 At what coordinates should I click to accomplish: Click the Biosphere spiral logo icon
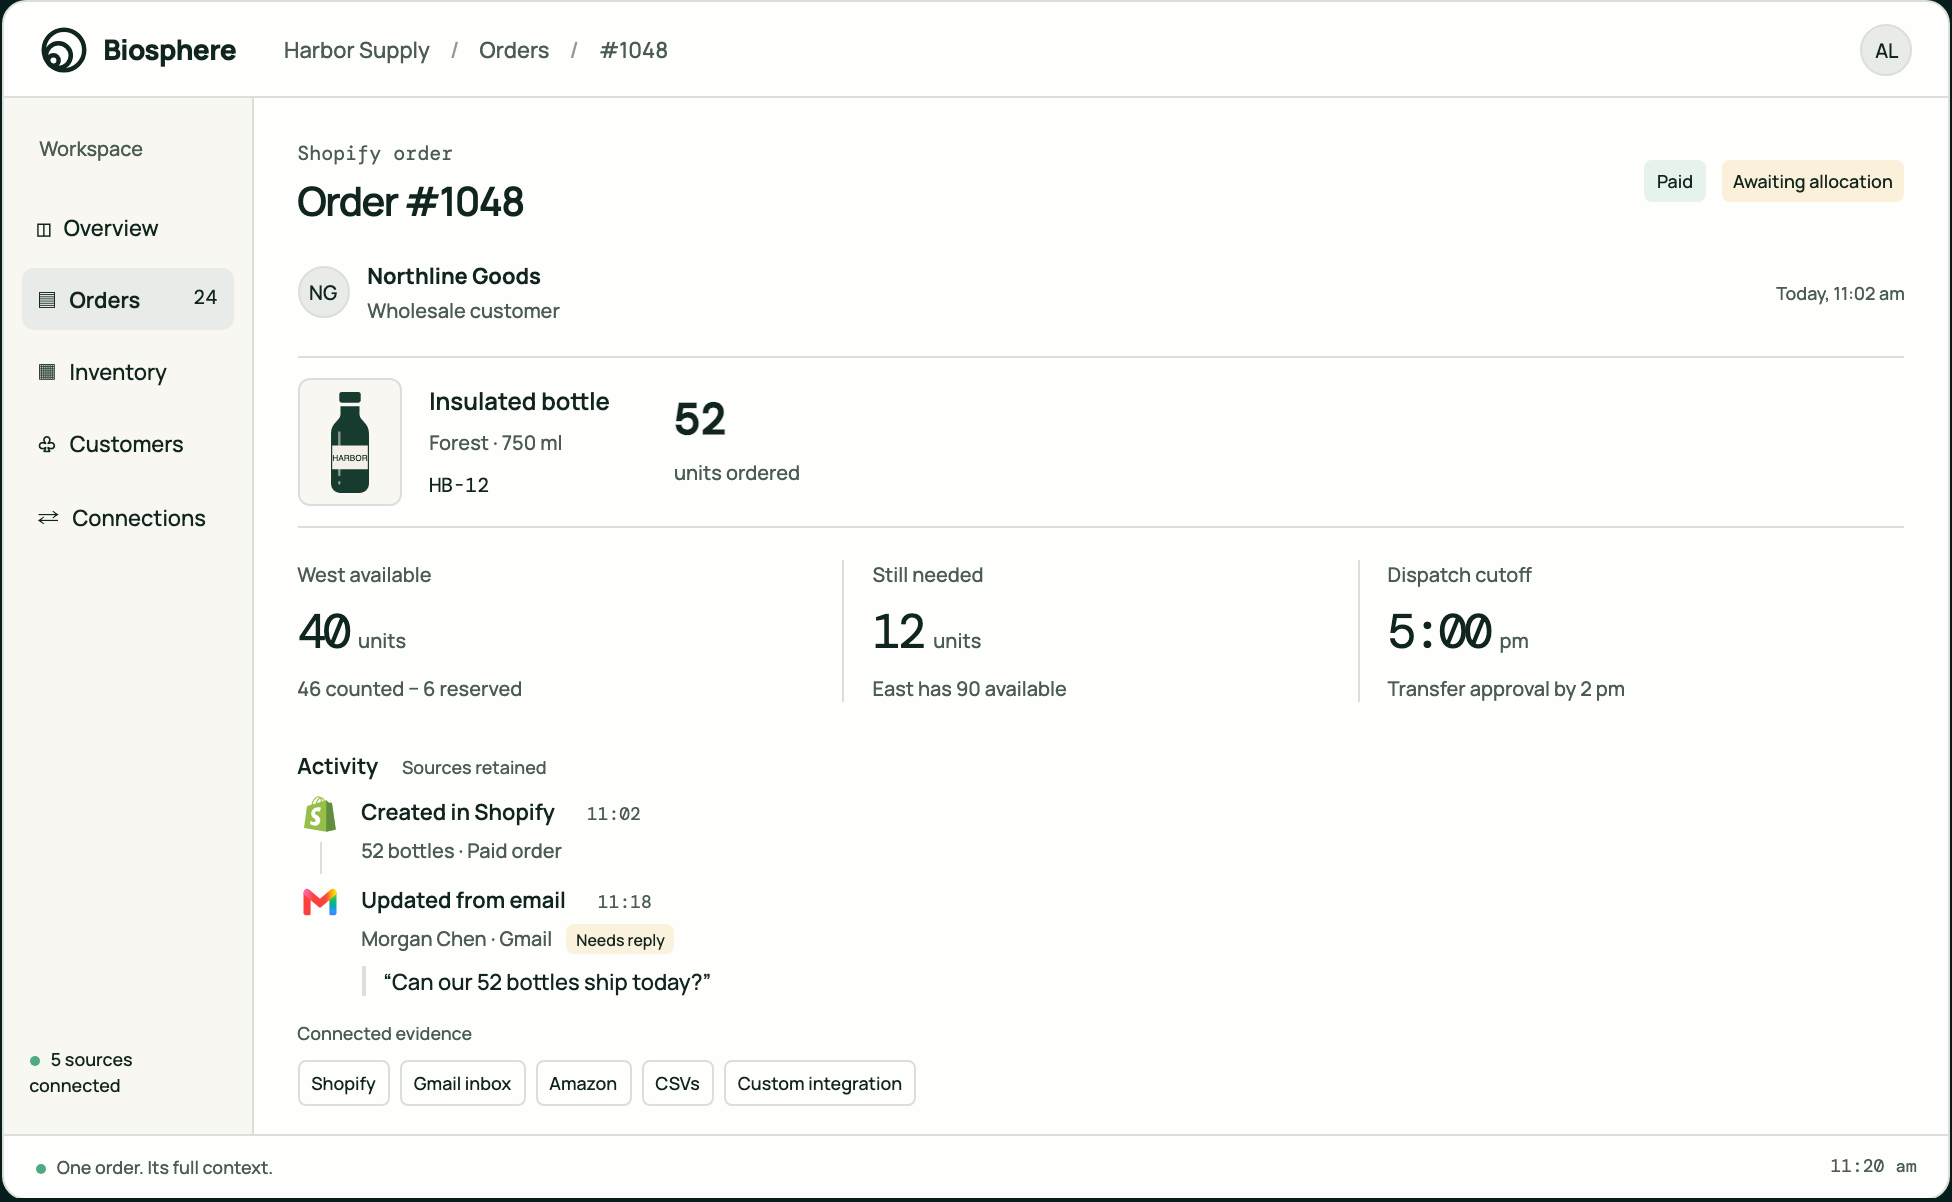[x=64, y=50]
